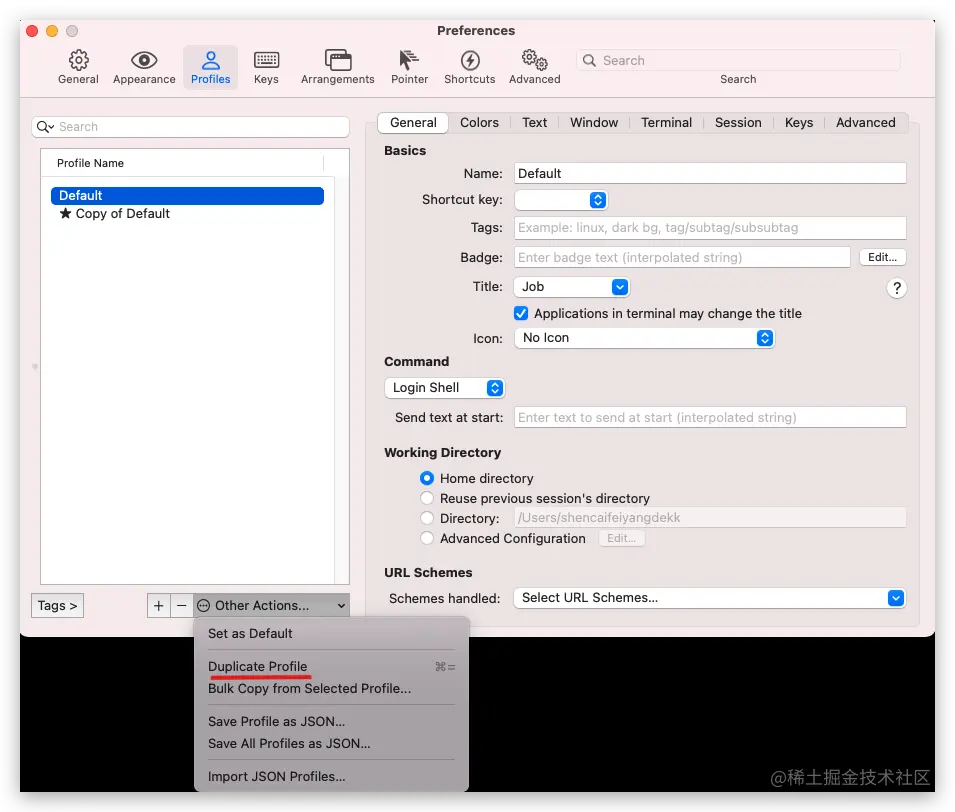Click the Preferences toolbar Search field
Screen dimensions: 955x812
coord(738,60)
